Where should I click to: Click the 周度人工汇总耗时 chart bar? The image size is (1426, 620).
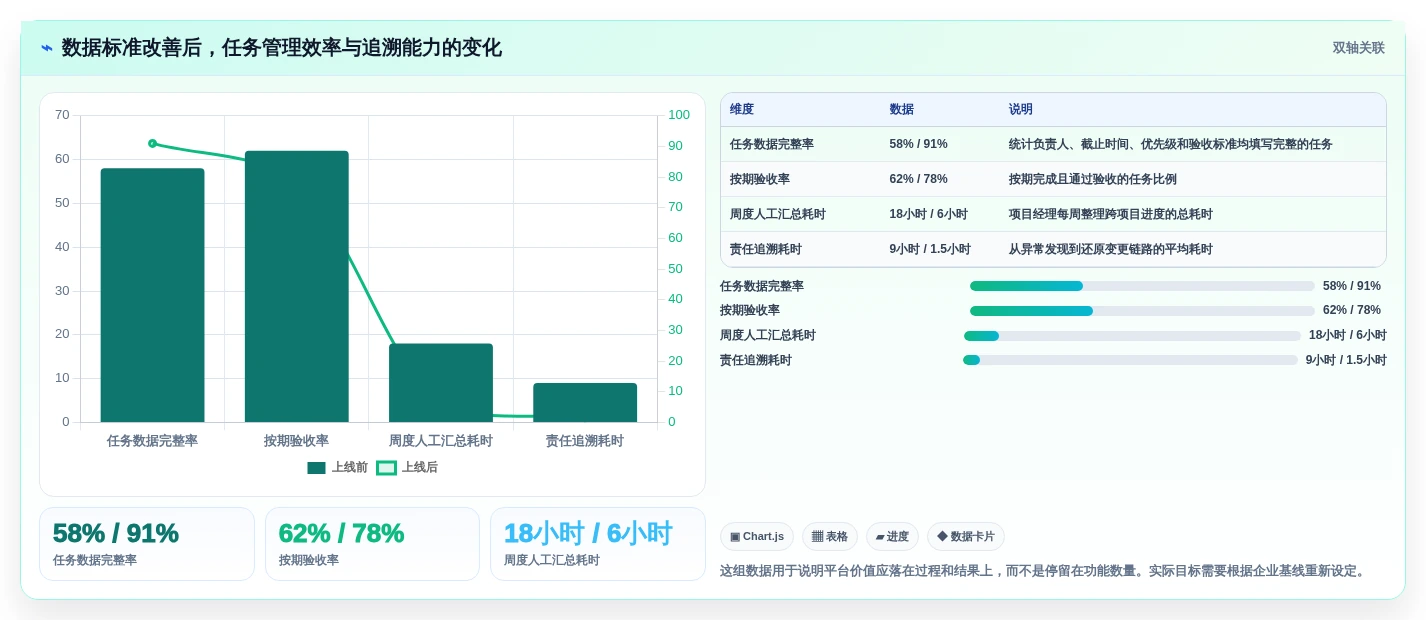pyautogui.click(x=441, y=383)
